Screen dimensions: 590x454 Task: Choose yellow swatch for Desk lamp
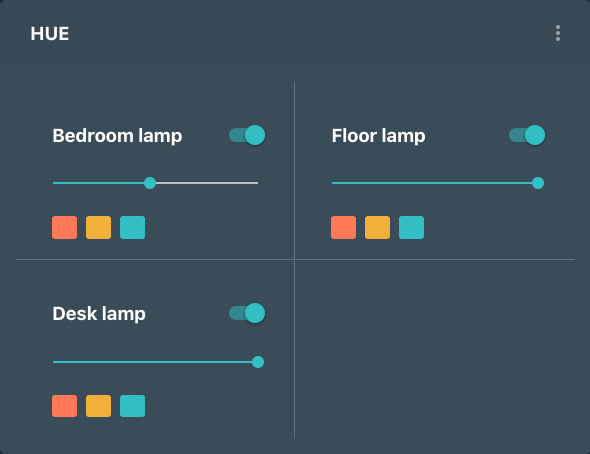pos(99,406)
